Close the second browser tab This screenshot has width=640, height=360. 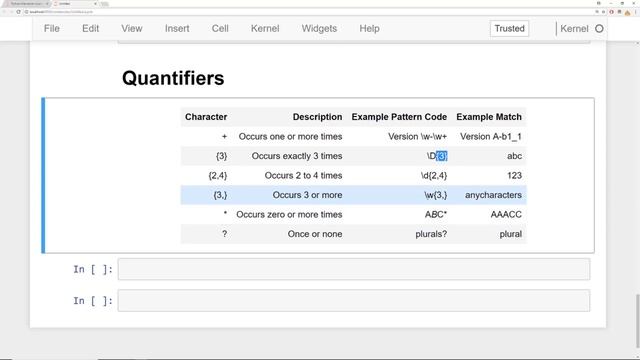(x=95, y=4)
